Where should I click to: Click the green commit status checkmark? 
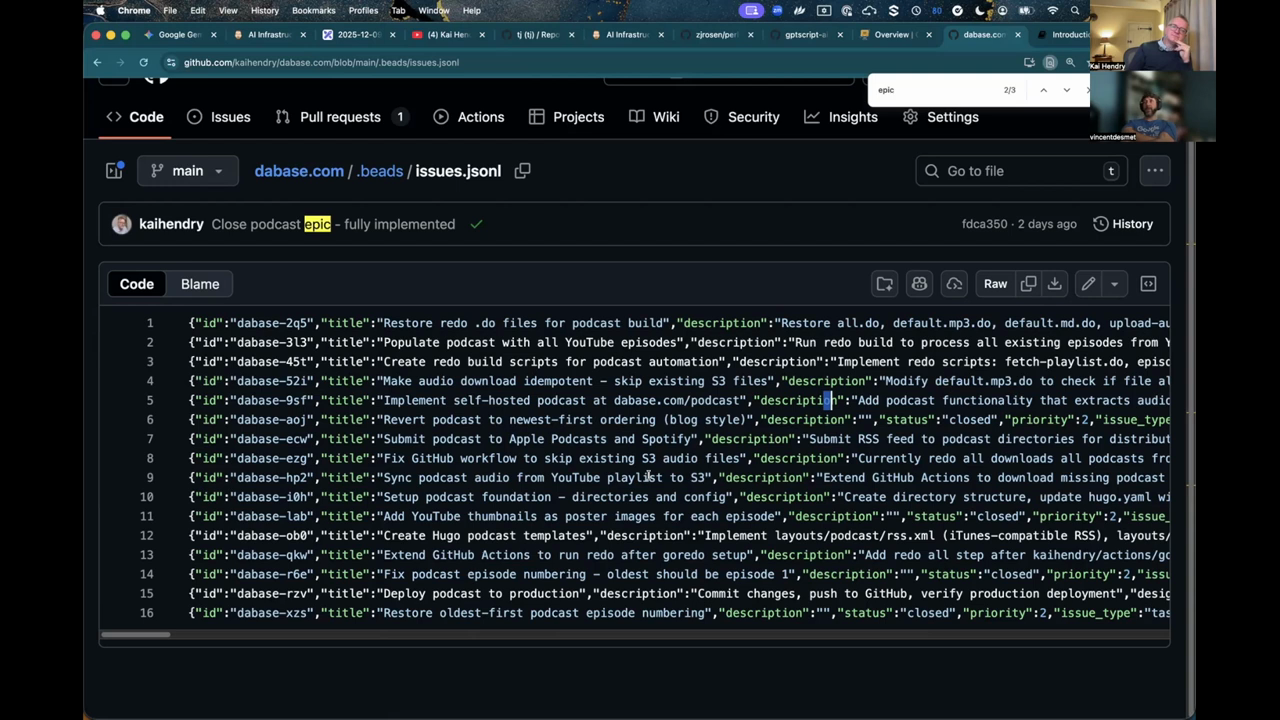[x=476, y=224]
